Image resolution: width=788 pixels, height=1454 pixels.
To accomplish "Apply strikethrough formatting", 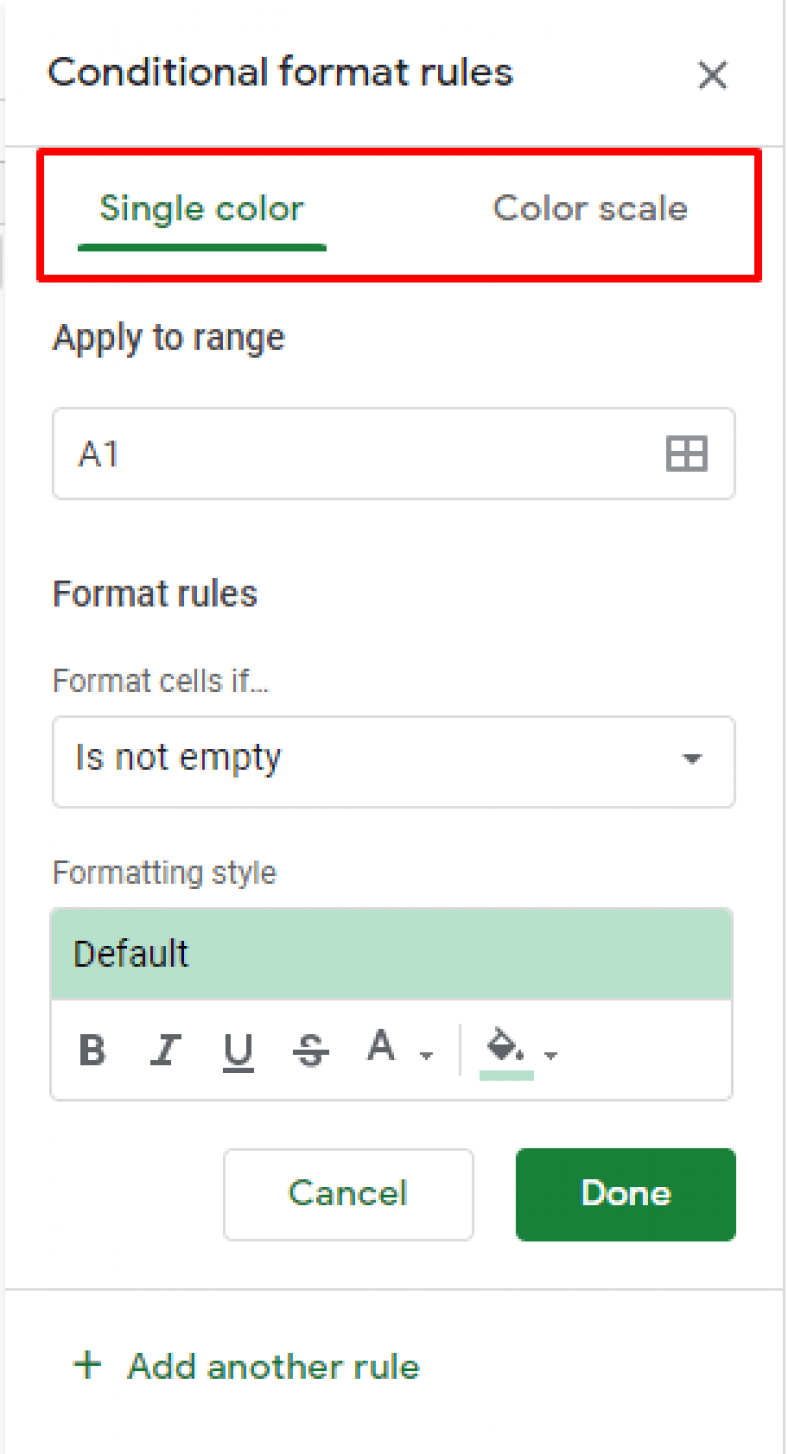I will coord(310,1050).
